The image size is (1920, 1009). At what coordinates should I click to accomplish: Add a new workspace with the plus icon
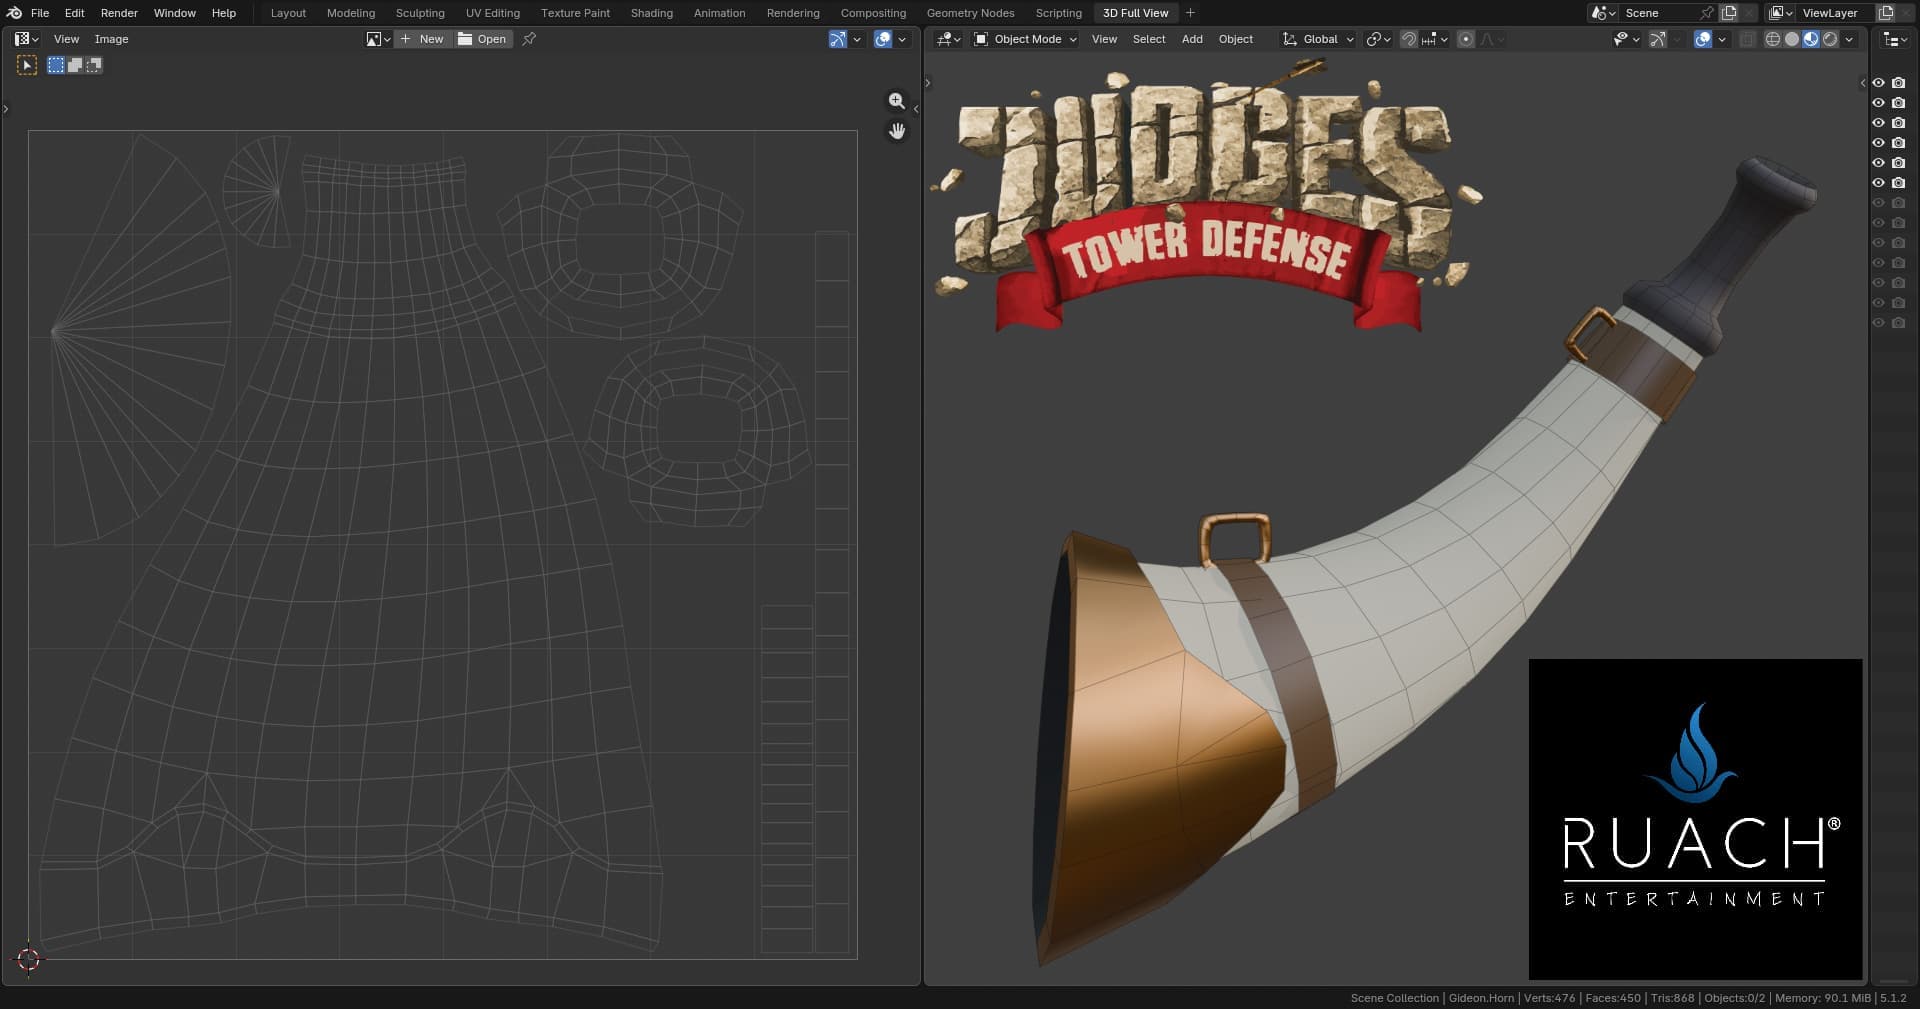[x=1190, y=13]
